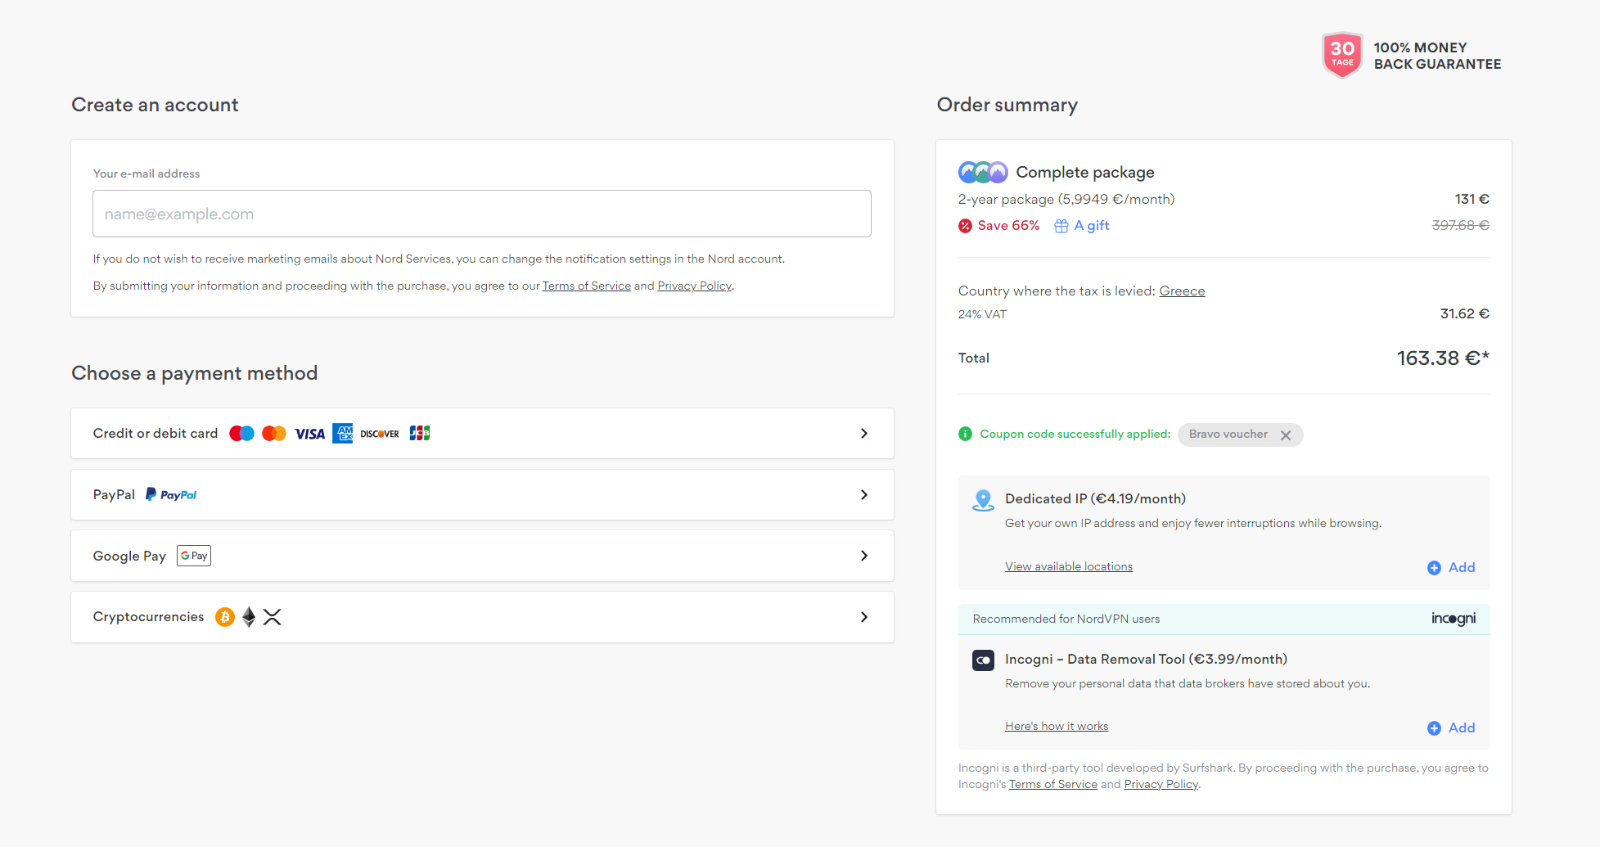Click the G Pay logo badge
The height and width of the screenshot is (847, 1600).
(x=194, y=556)
